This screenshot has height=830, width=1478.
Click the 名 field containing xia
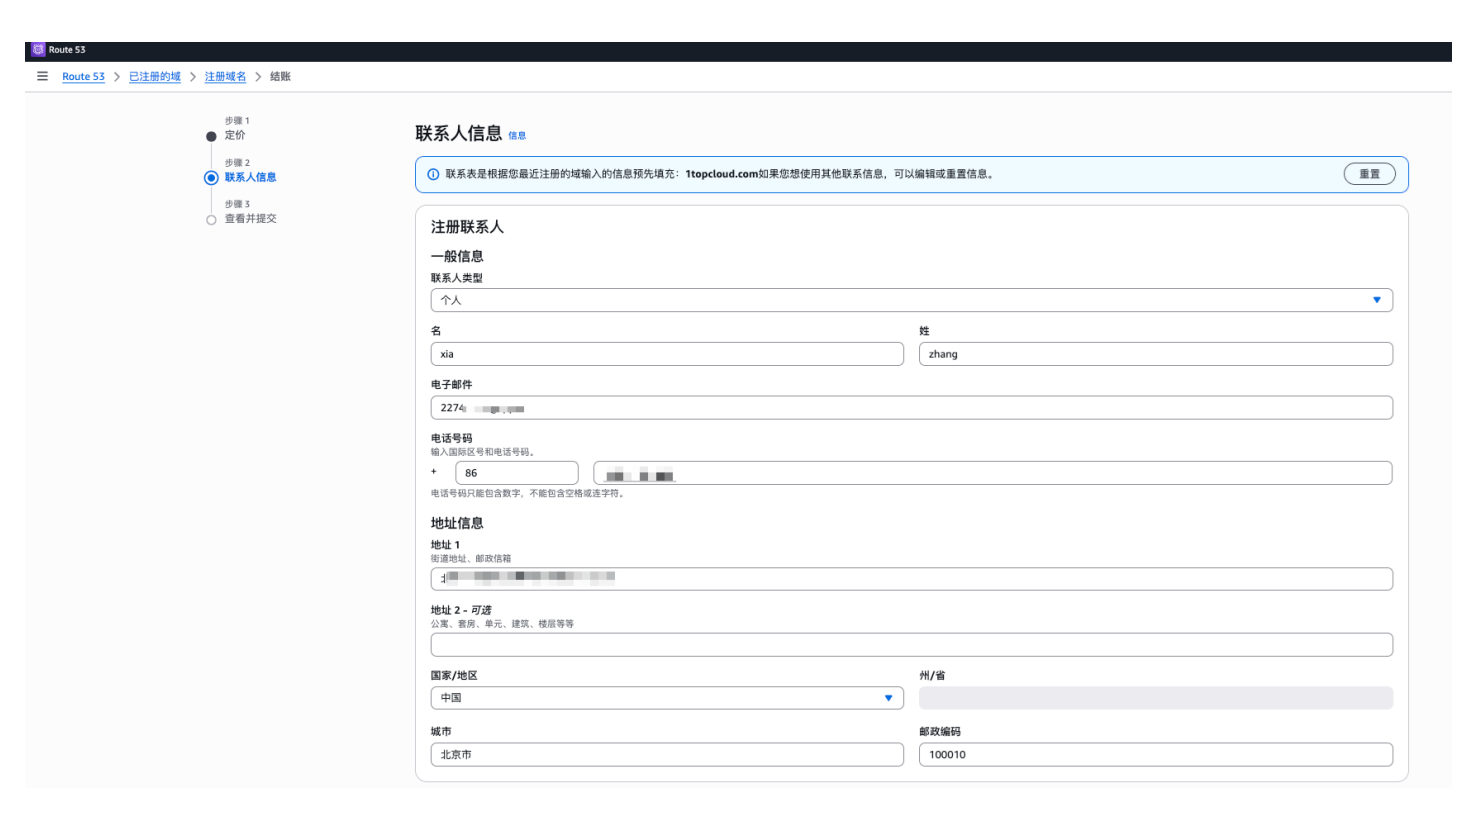pos(667,354)
